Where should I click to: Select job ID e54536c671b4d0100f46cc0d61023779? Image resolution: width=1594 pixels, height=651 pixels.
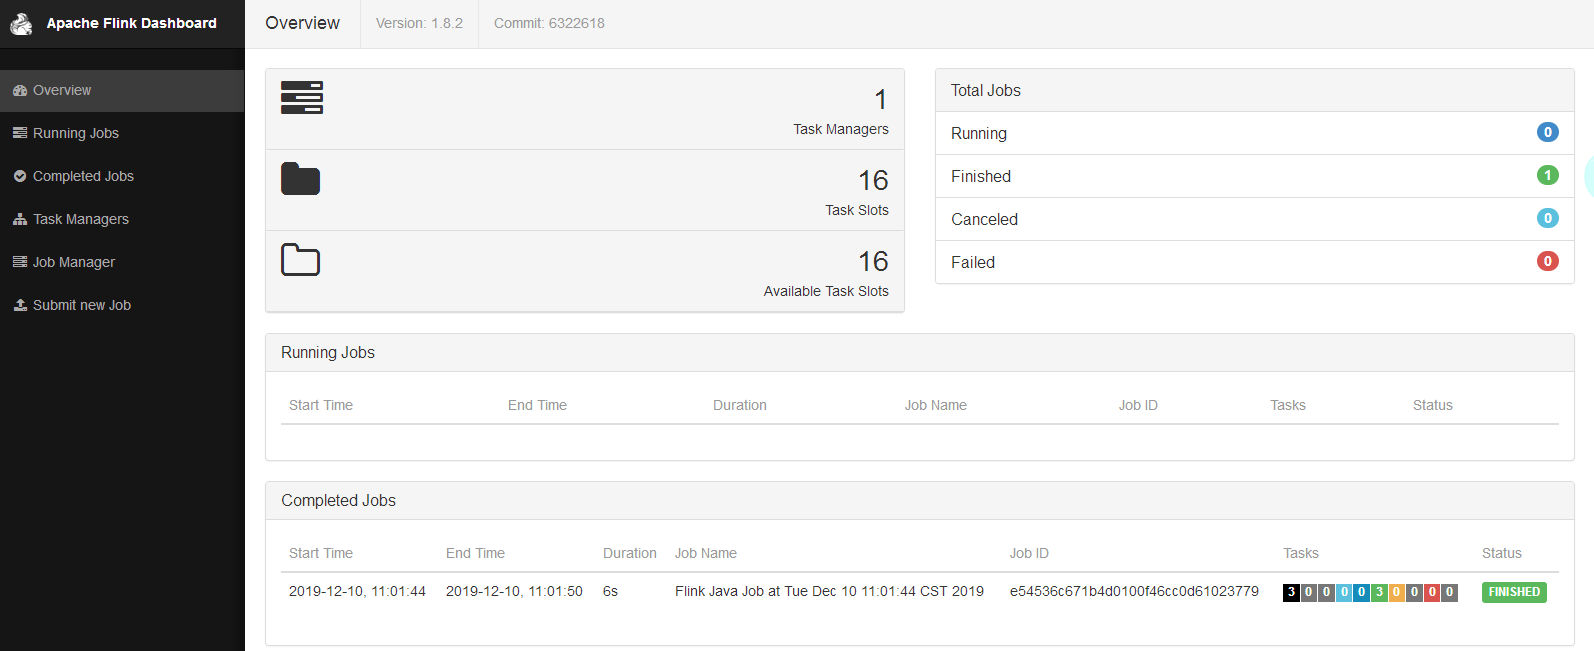[x=1134, y=591]
